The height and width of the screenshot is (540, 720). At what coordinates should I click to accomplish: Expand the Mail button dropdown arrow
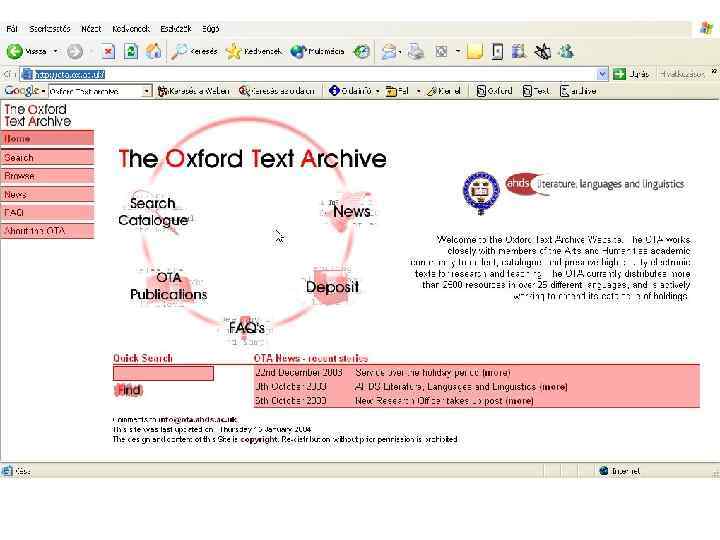tap(400, 52)
